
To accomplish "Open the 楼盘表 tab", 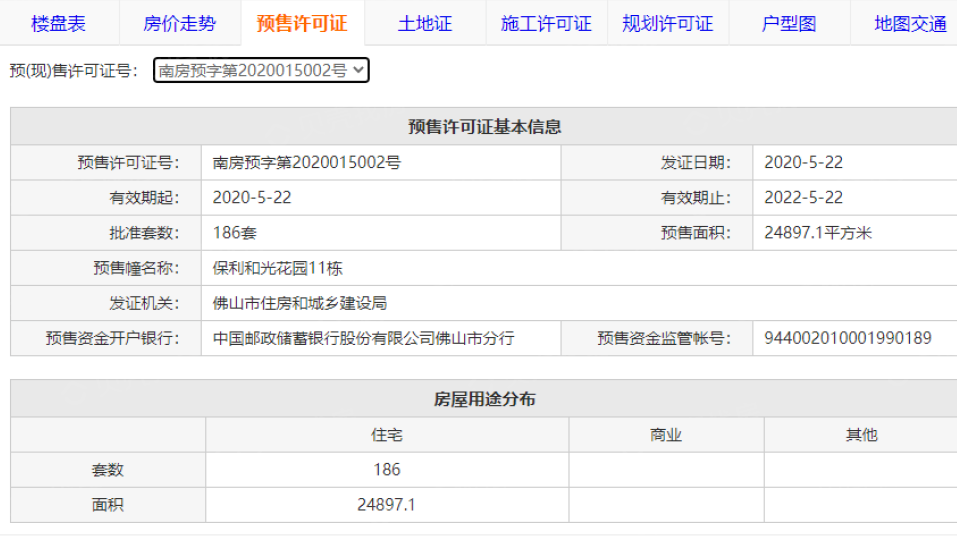I will 59,23.
